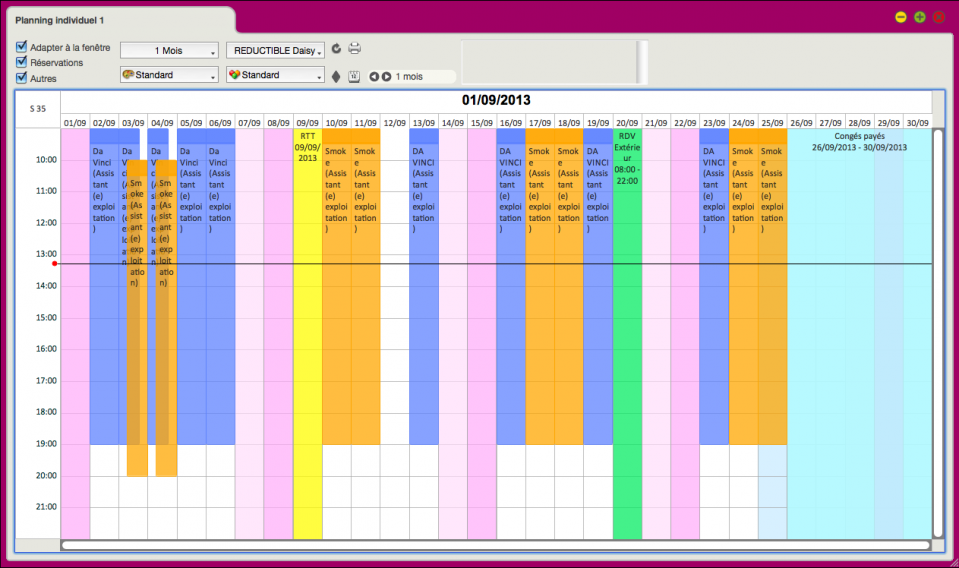Click the 1 mois navigation label

409,76
